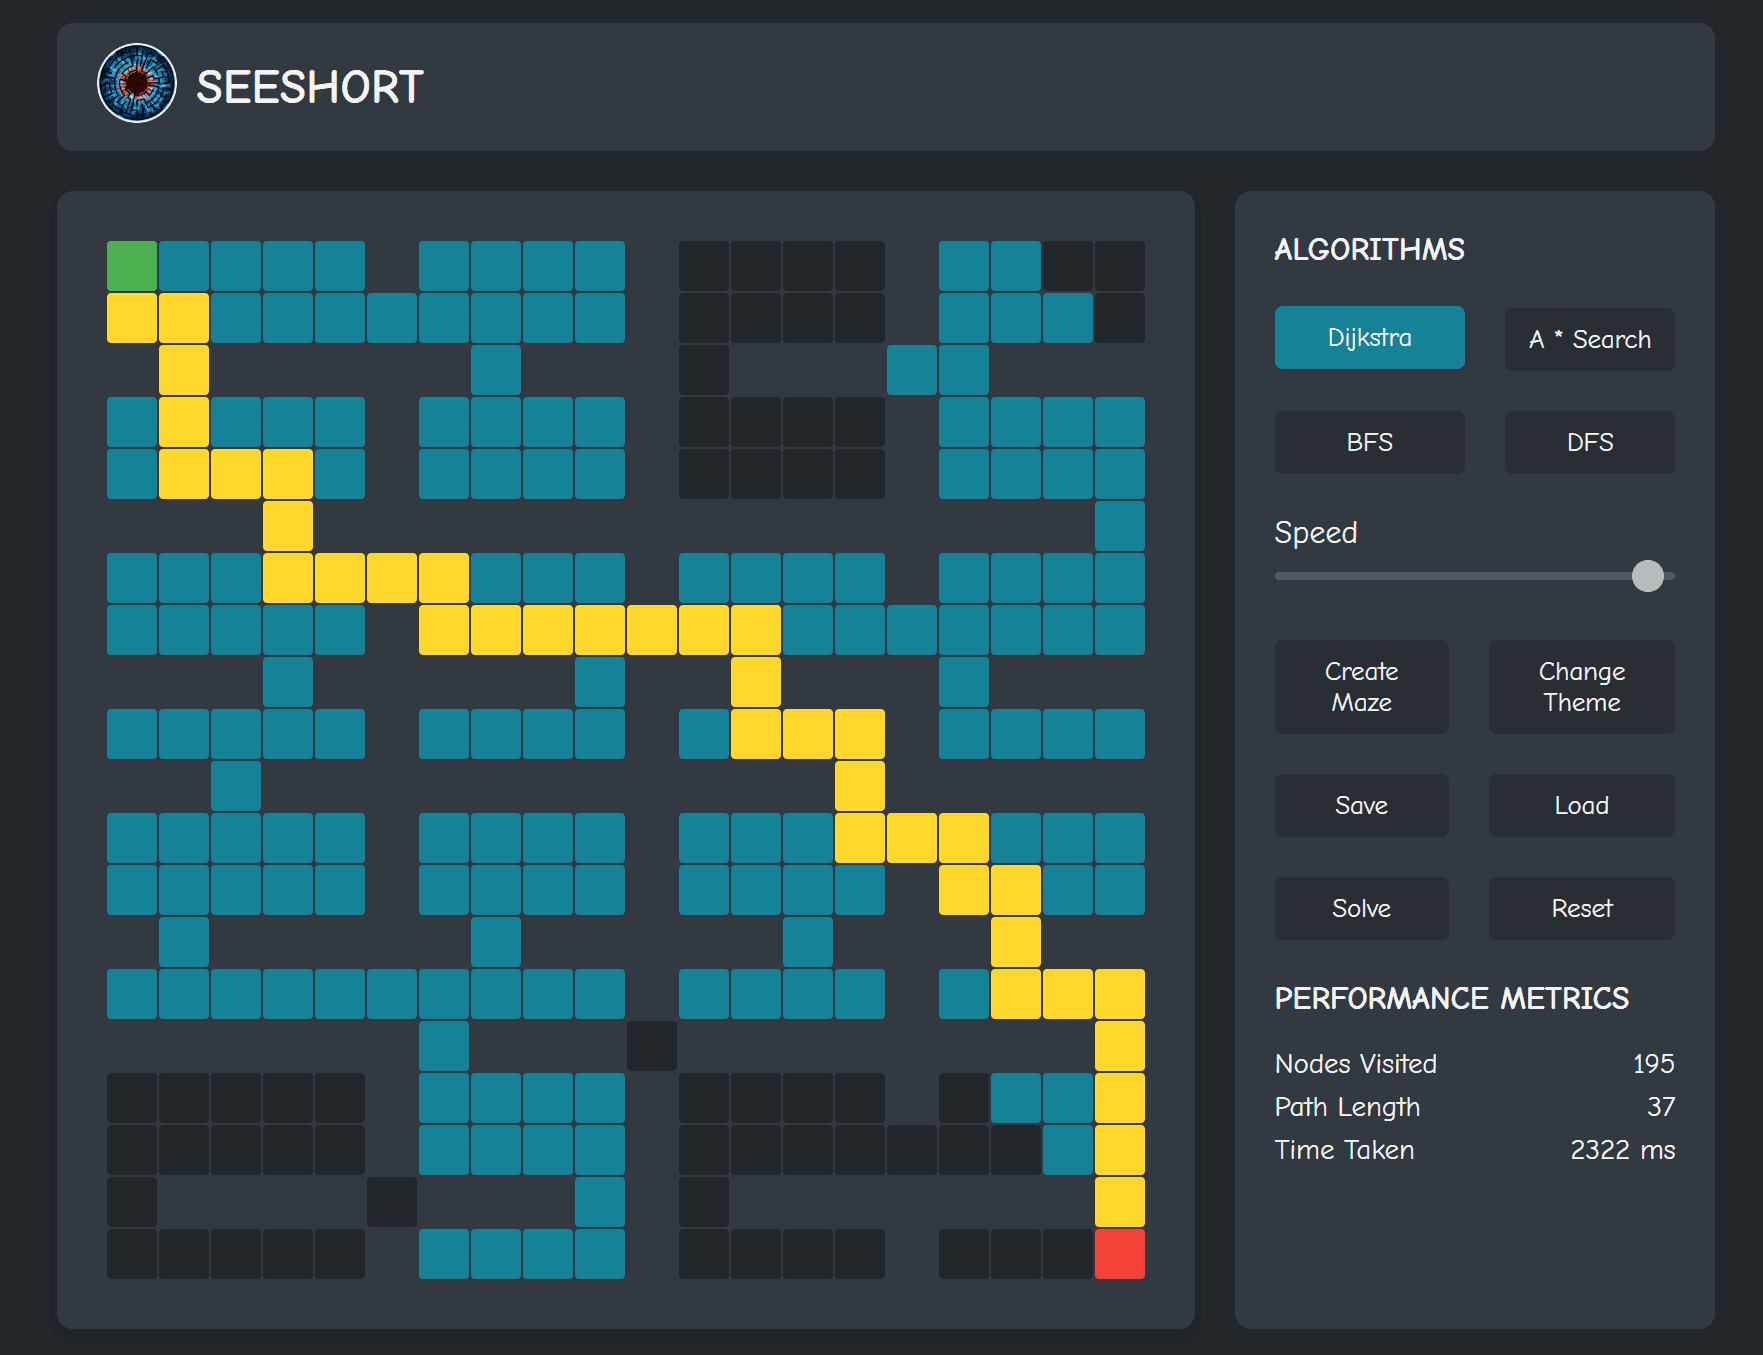Click the Speed slider handle
The height and width of the screenshot is (1355, 1763).
1647,576
